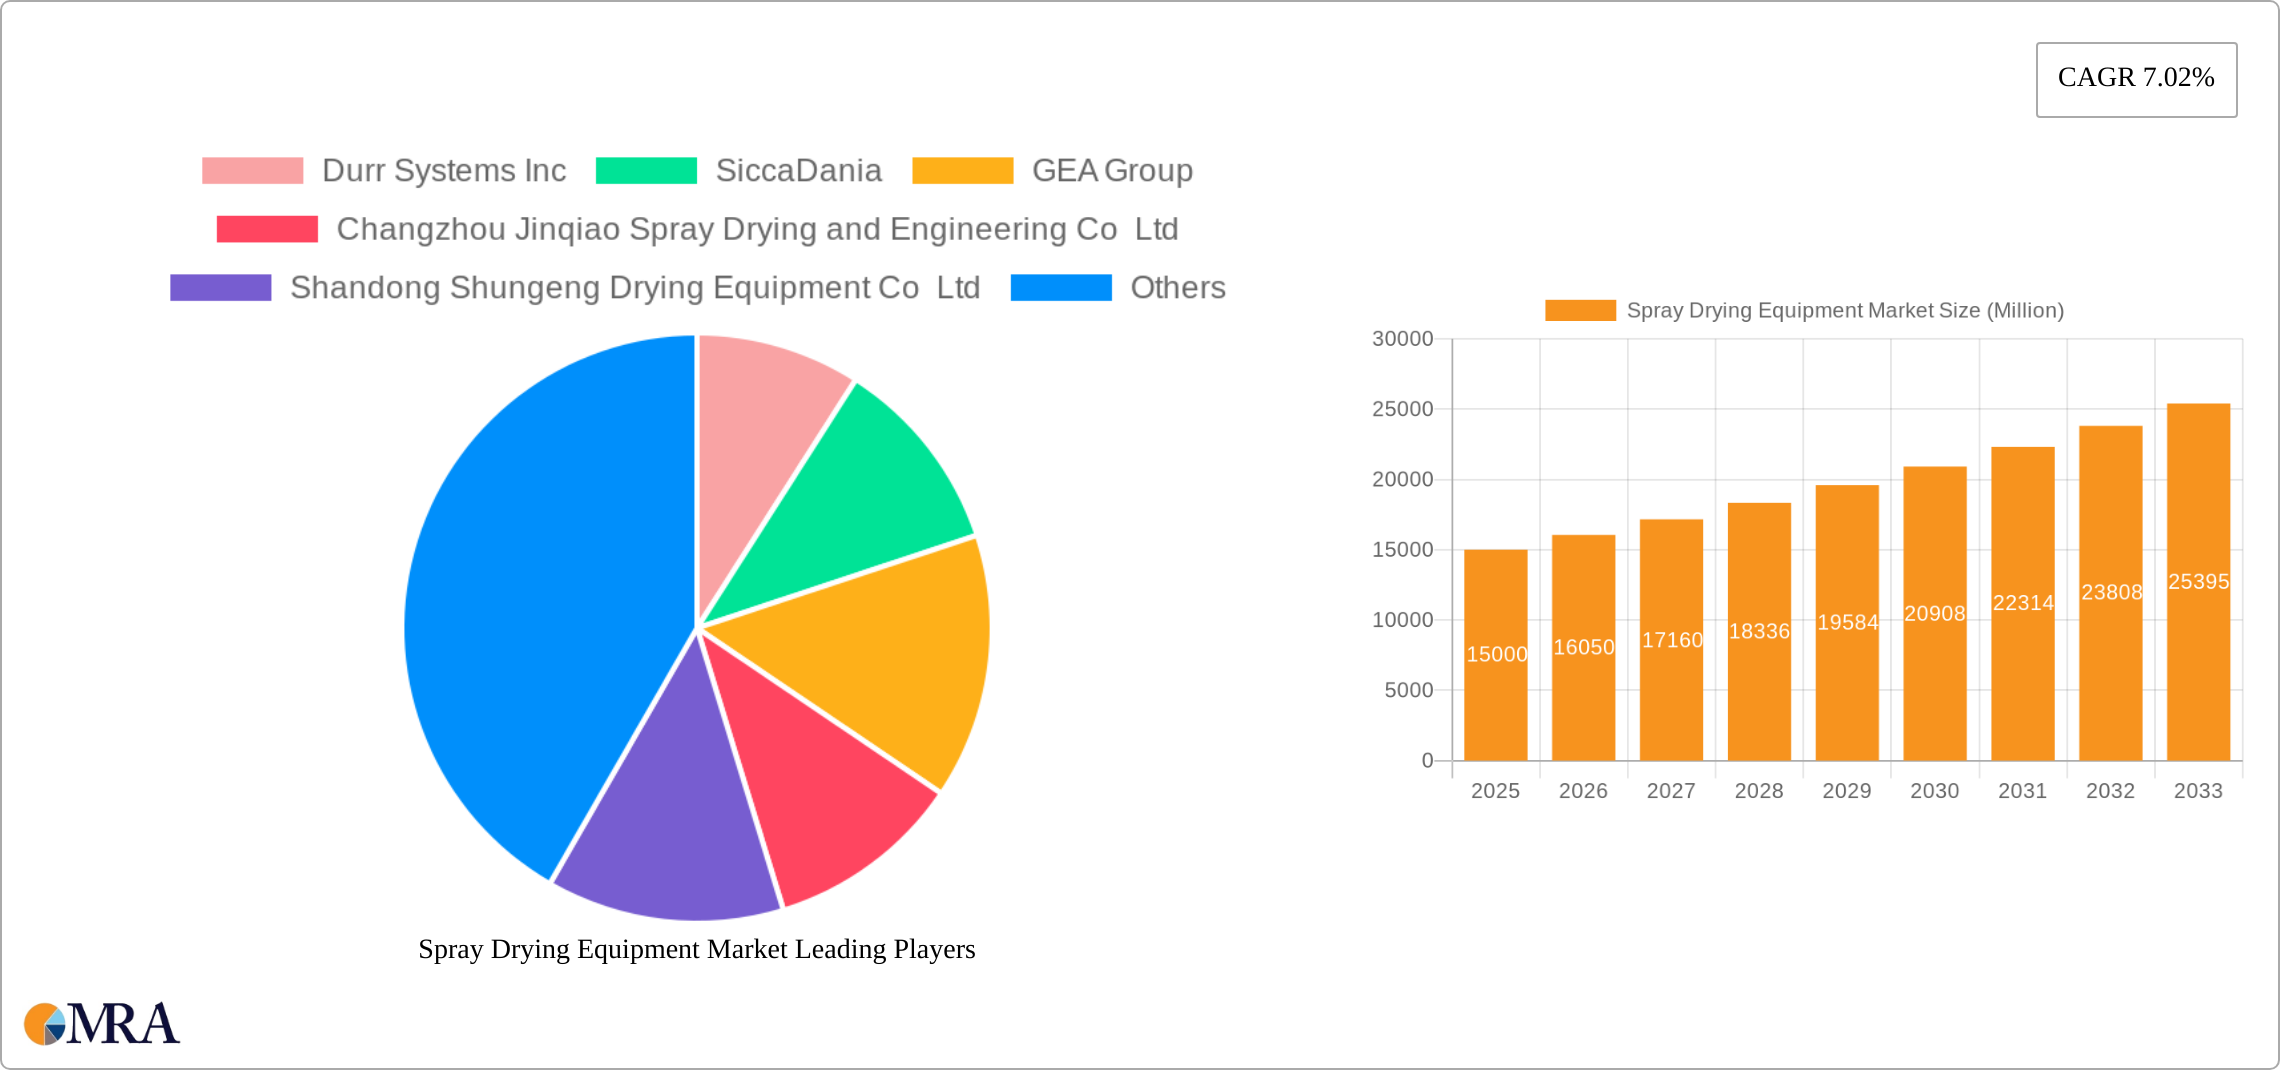Click the pie chart title caption
The width and height of the screenshot is (2280, 1070).
(697, 949)
